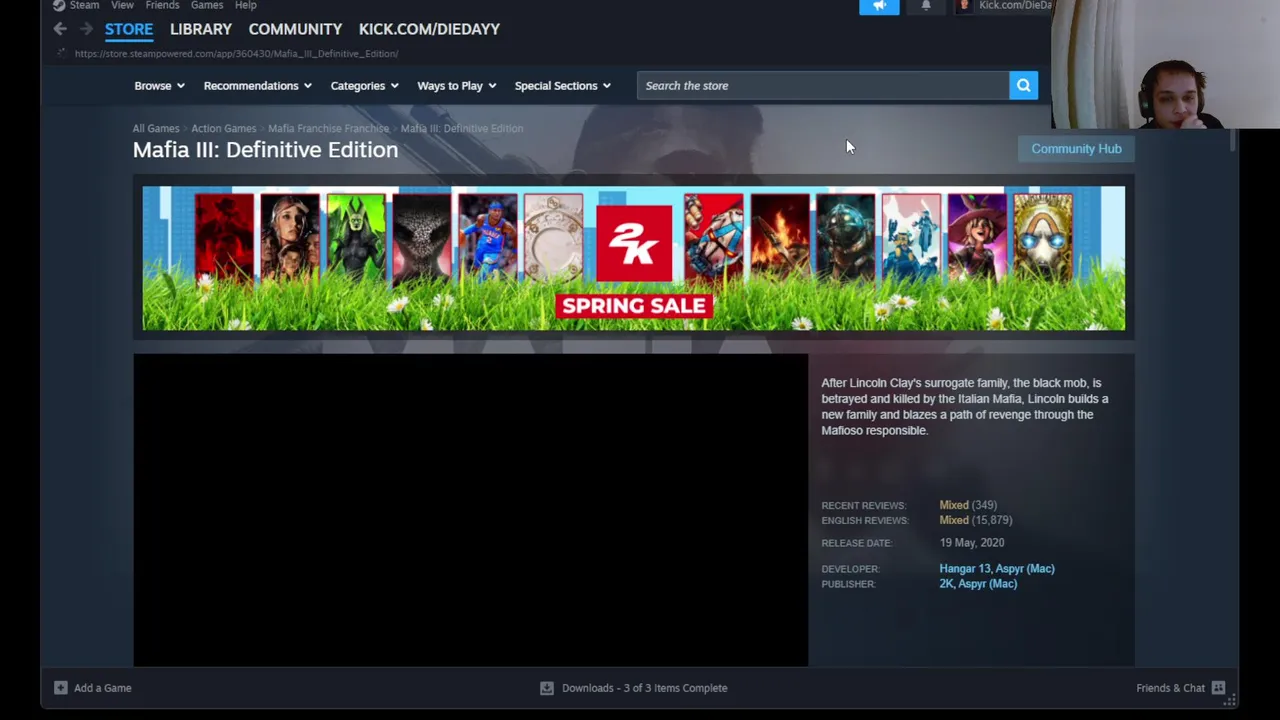This screenshot has height=720, width=1280.
Task: Open Friends & Chat label
Action: point(1170,688)
